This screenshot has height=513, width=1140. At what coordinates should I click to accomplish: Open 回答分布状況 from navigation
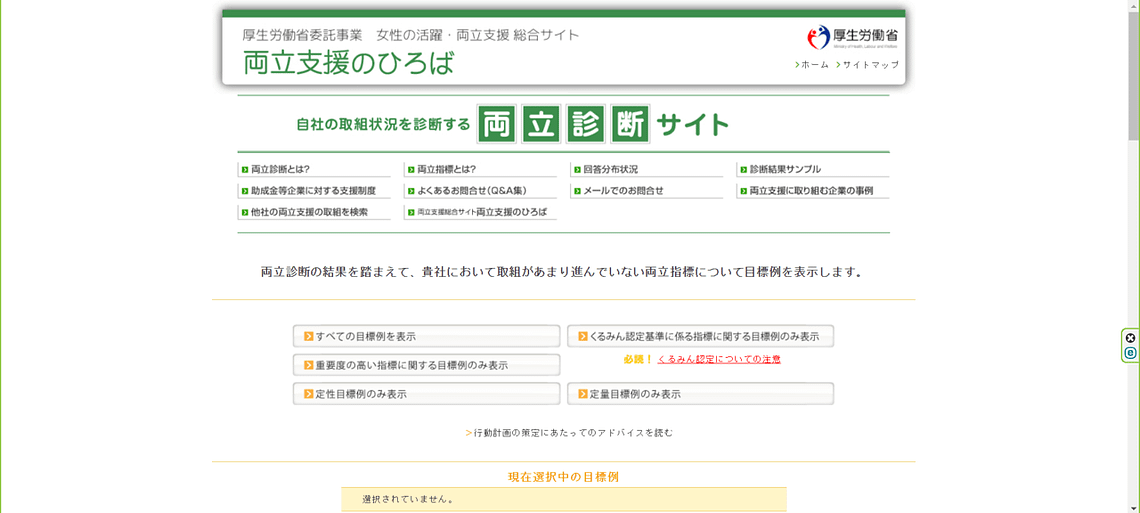(x=610, y=170)
